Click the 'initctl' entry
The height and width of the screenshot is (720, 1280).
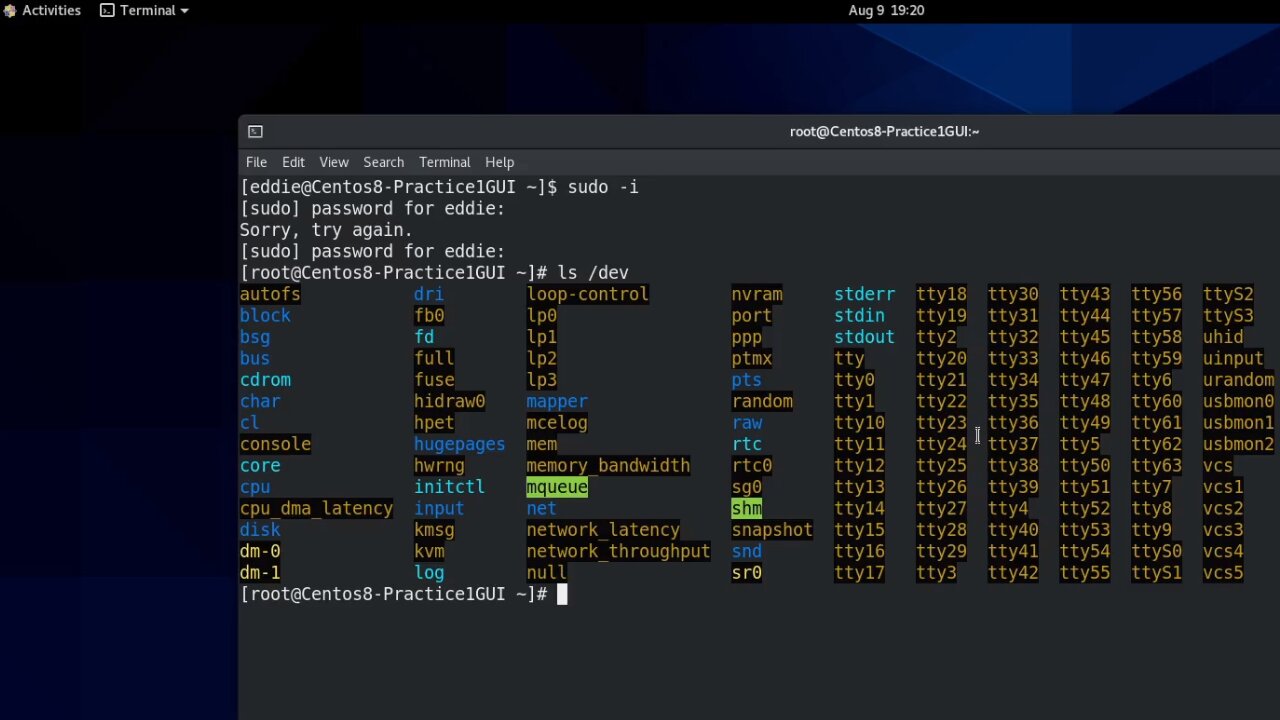coord(449,487)
